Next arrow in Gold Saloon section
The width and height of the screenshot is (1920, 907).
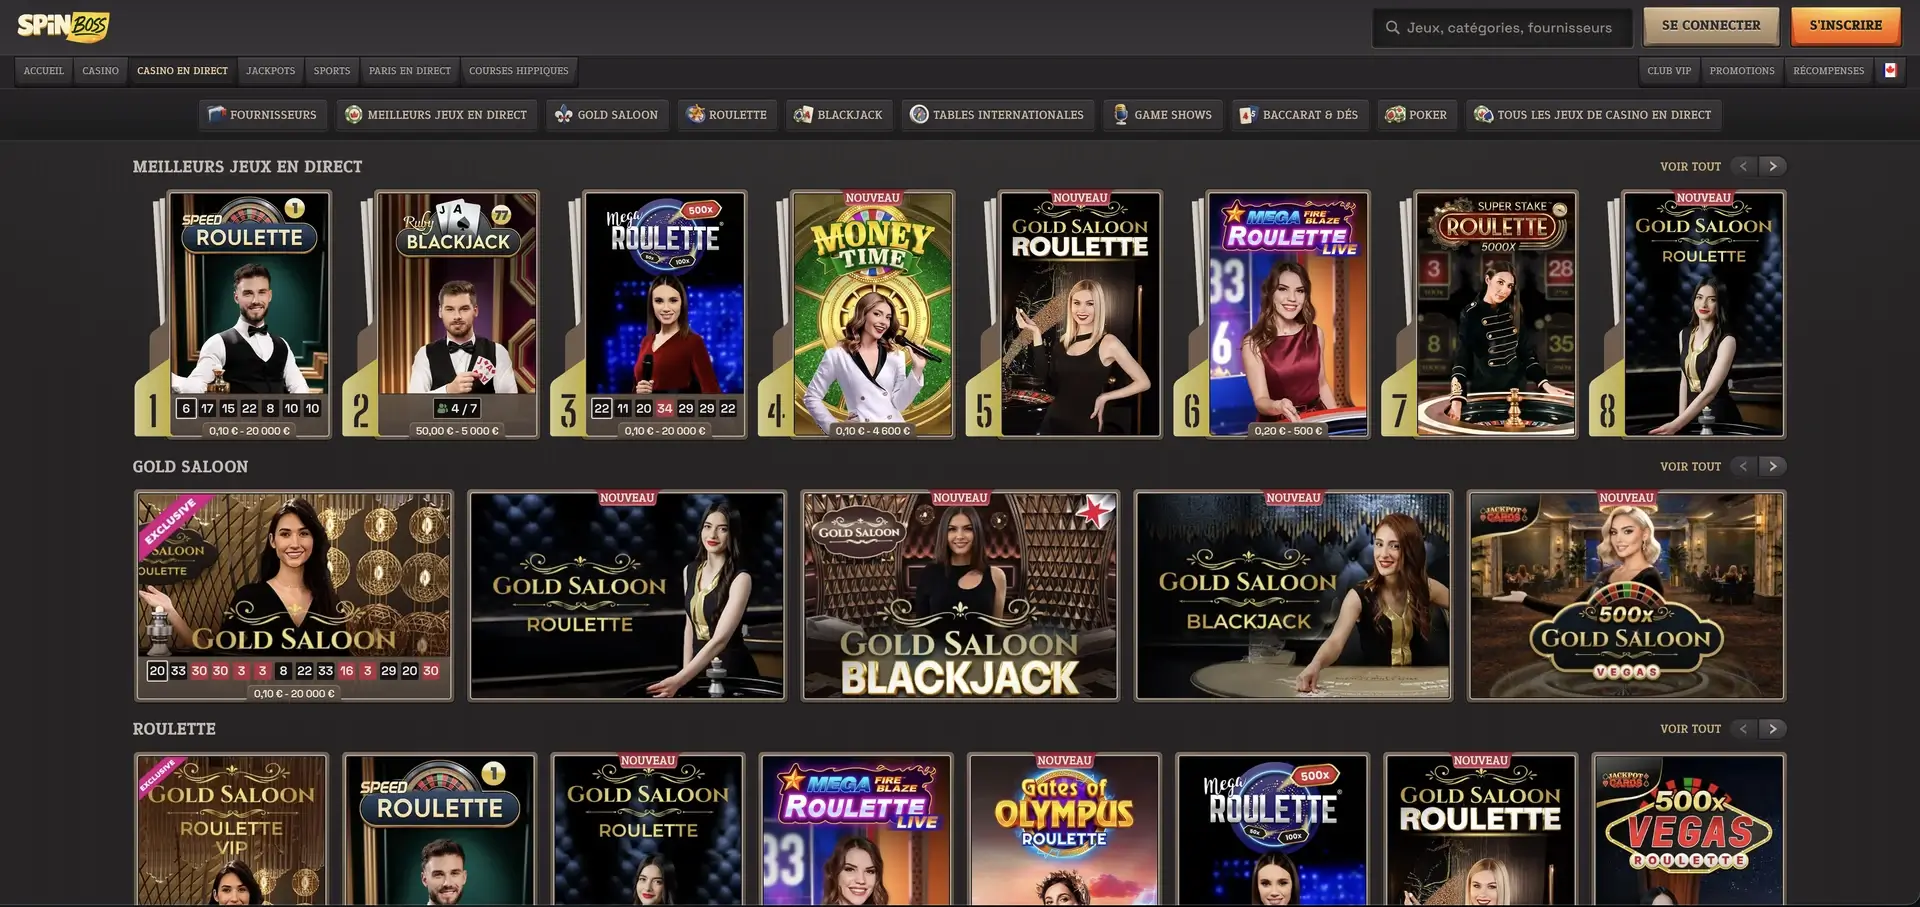point(1773,466)
